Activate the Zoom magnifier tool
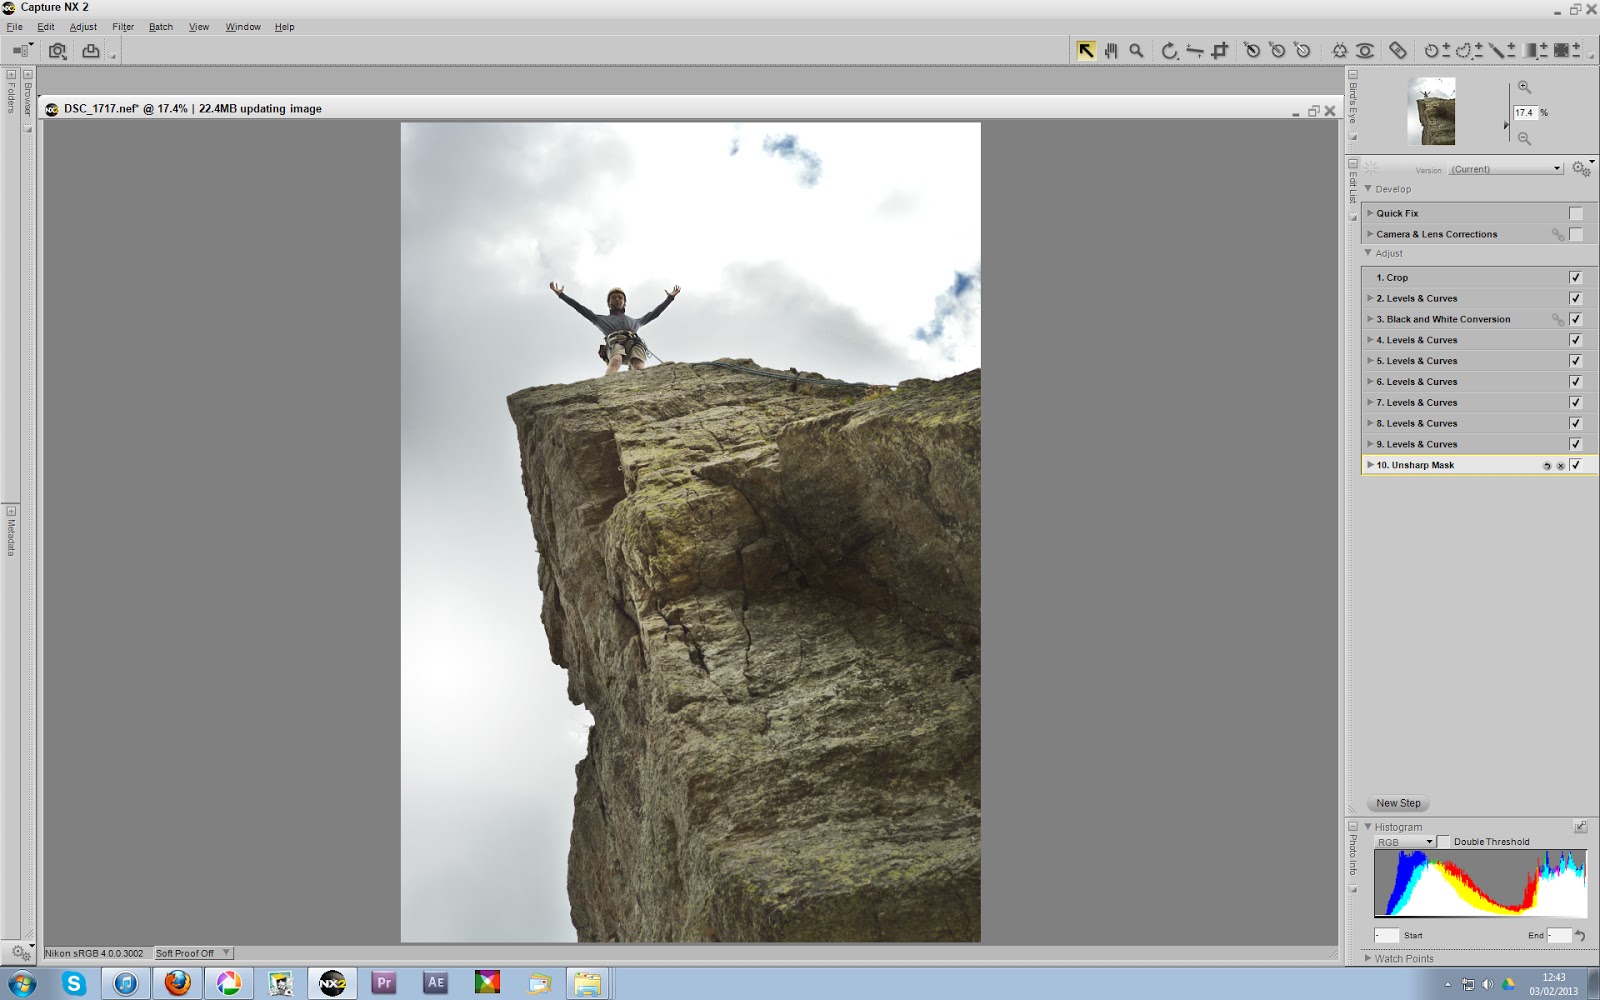 [1136, 50]
